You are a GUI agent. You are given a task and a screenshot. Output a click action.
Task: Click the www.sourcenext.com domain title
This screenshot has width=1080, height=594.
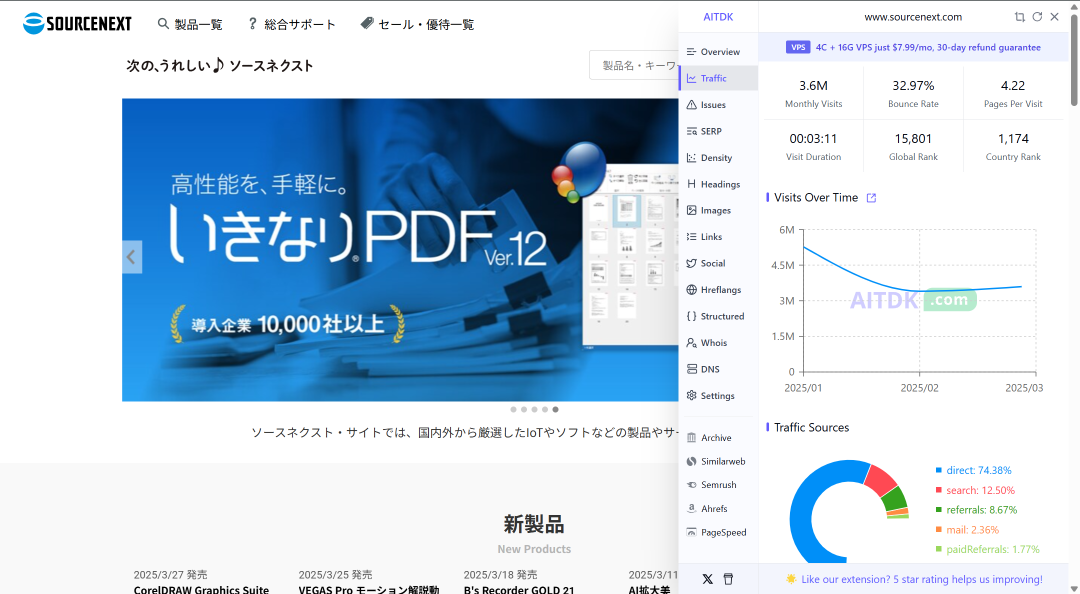913,17
